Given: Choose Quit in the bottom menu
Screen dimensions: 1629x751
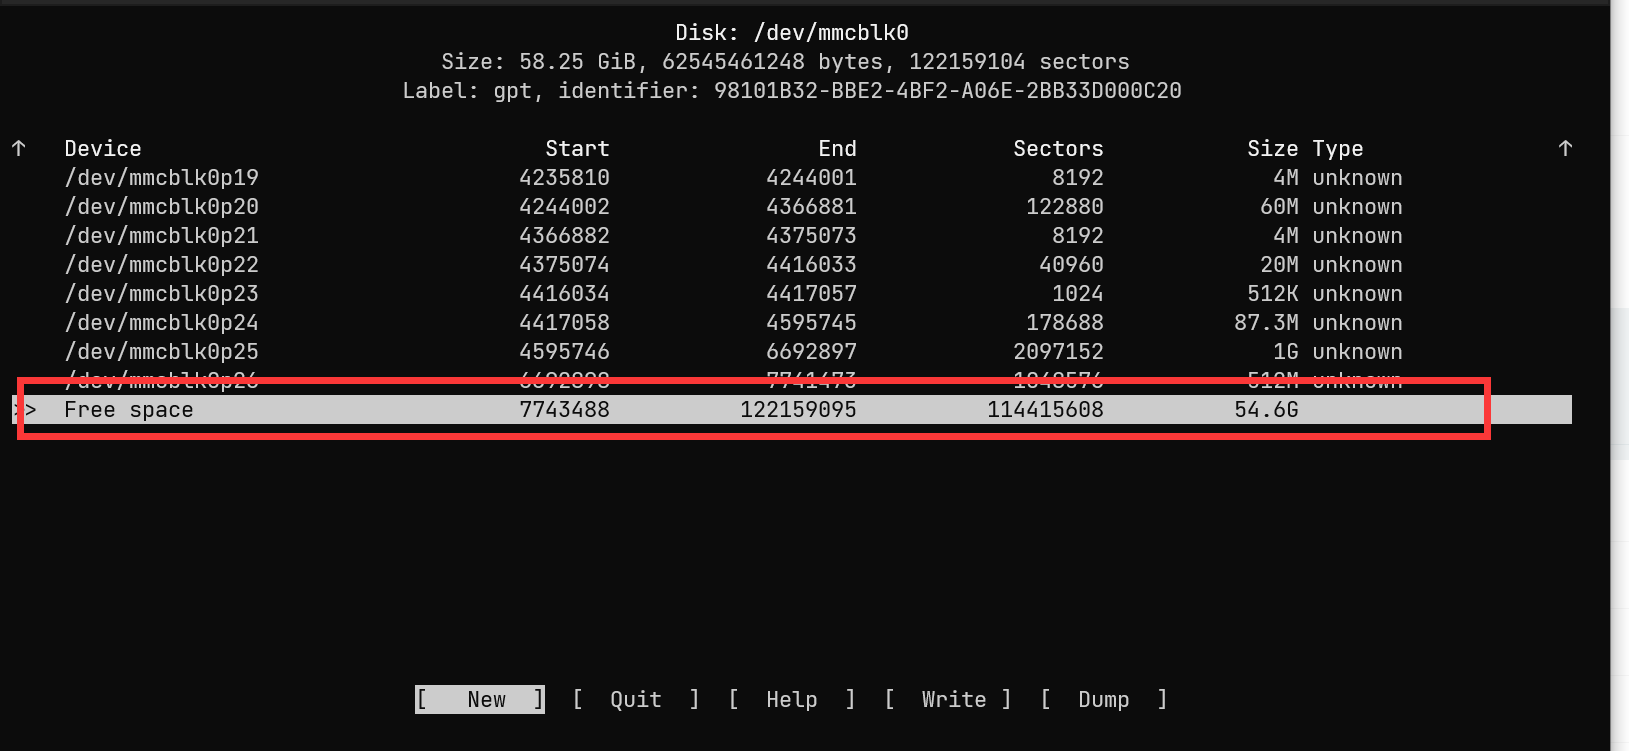Looking at the screenshot, I should pyautogui.click(x=636, y=699).
